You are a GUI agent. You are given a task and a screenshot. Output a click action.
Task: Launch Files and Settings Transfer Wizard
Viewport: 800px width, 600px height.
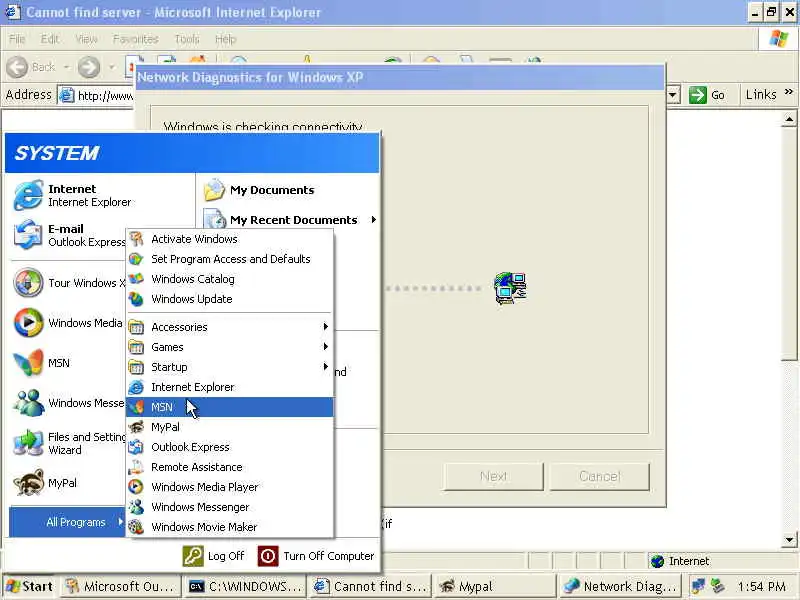pyautogui.click(x=69, y=443)
